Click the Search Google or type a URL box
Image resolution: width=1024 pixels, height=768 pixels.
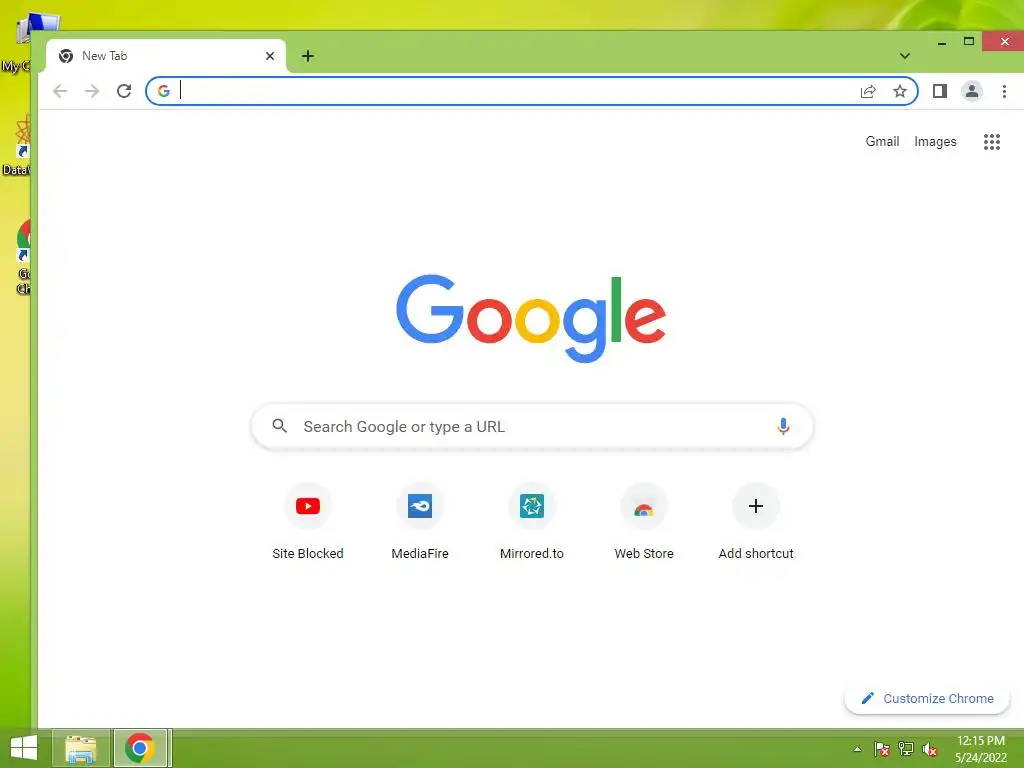tap(532, 426)
